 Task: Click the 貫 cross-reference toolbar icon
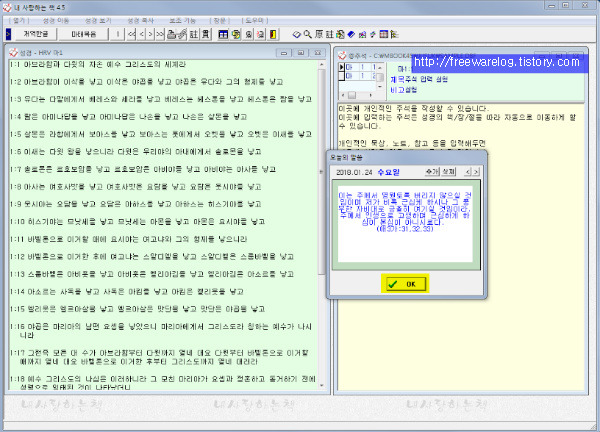pos(205,34)
